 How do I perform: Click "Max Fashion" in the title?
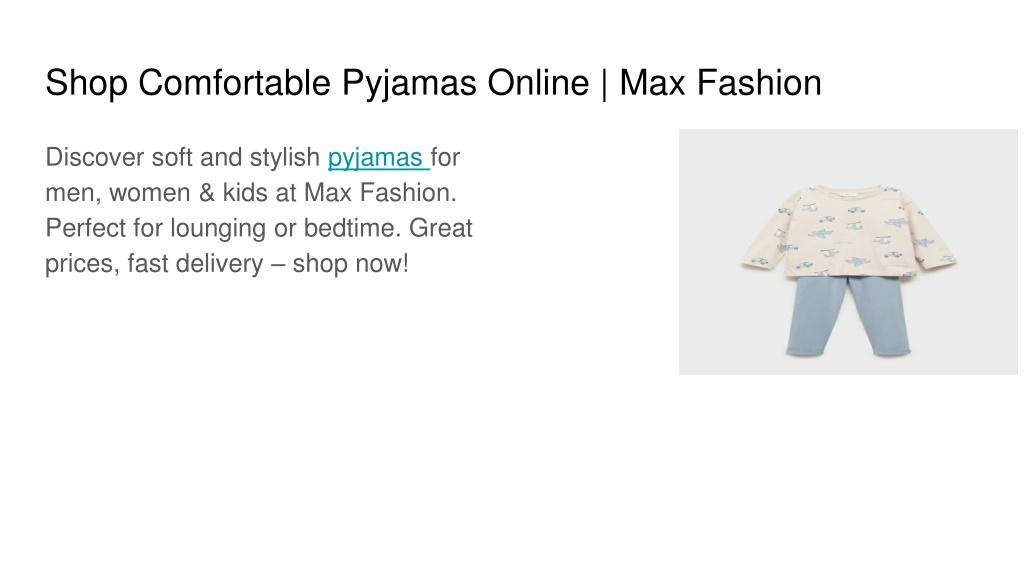point(720,83)
